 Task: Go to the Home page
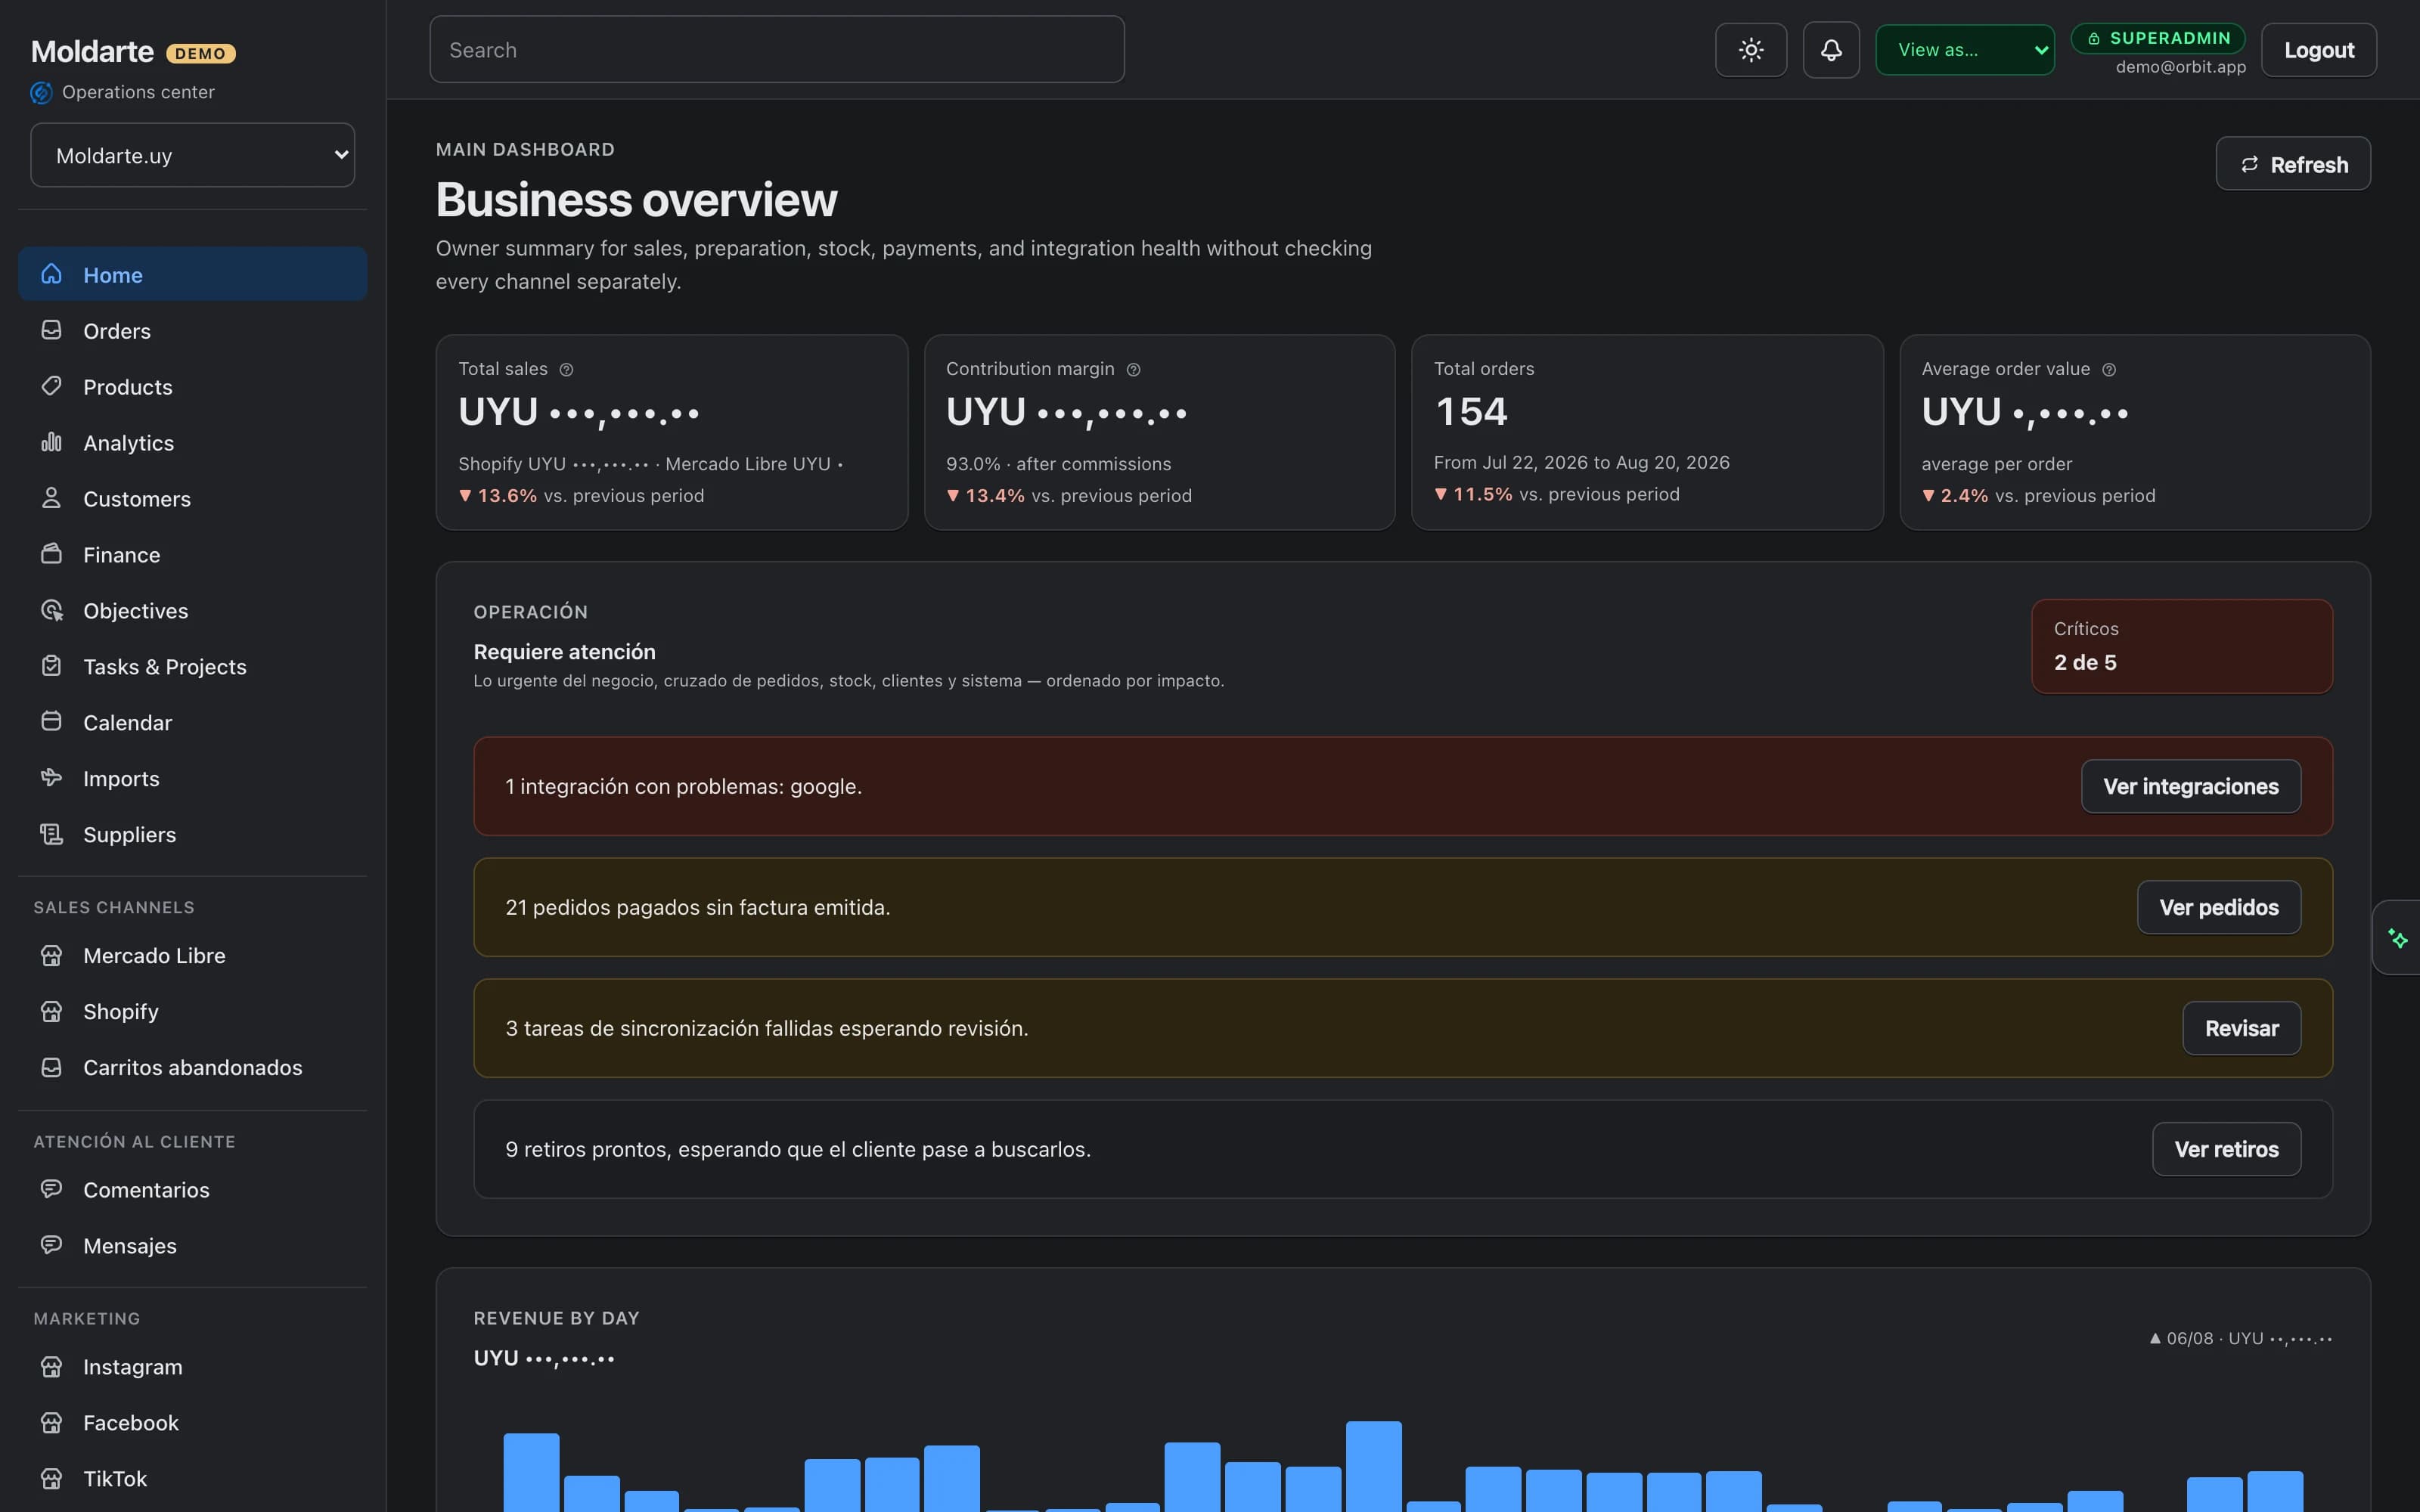(x=193, y=274)
